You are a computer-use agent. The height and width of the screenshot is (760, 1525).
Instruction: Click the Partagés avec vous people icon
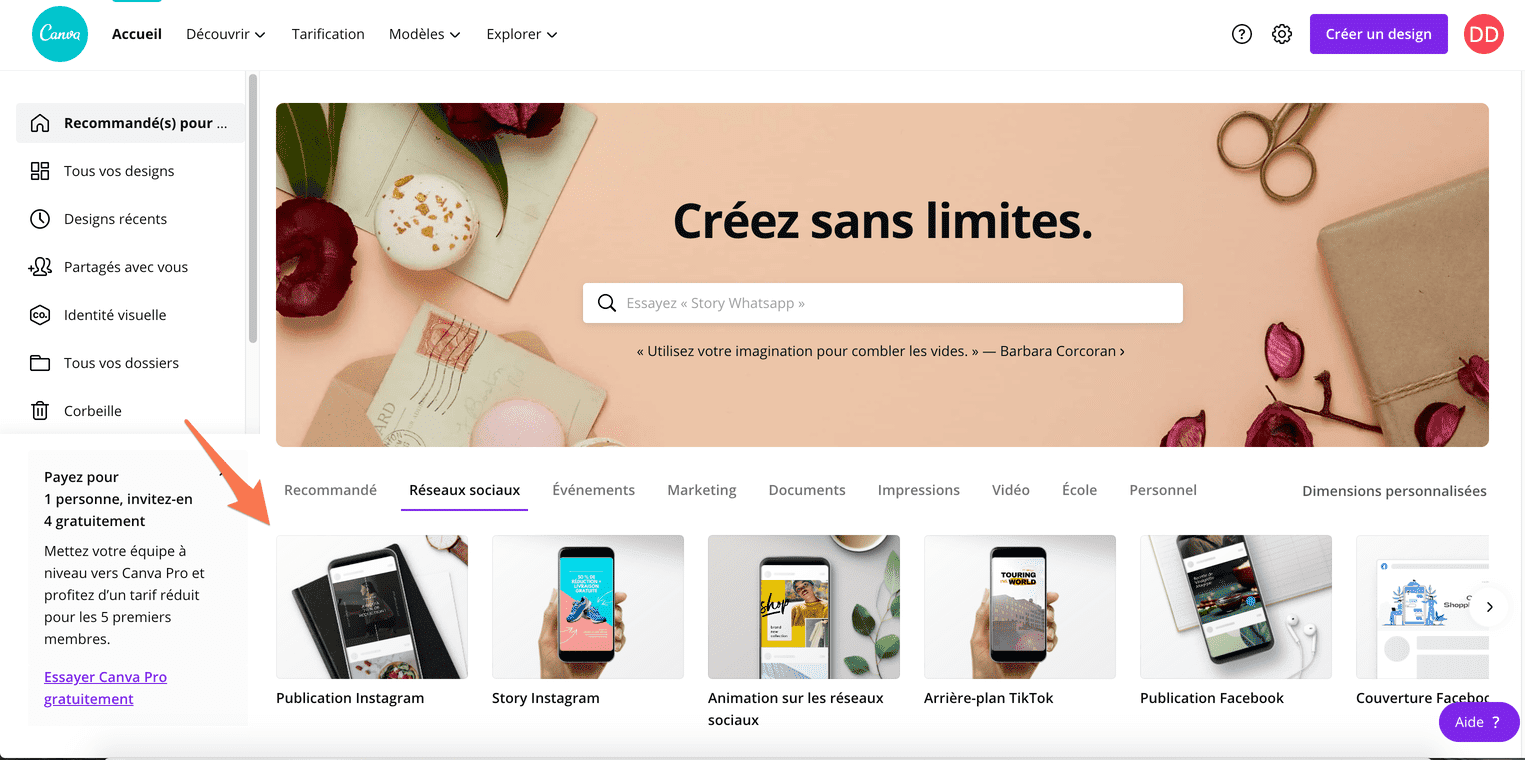[40, 267]
